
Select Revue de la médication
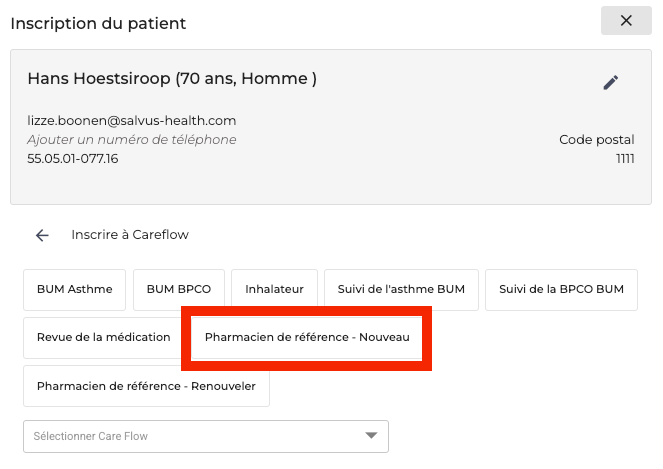pos(104,338)
